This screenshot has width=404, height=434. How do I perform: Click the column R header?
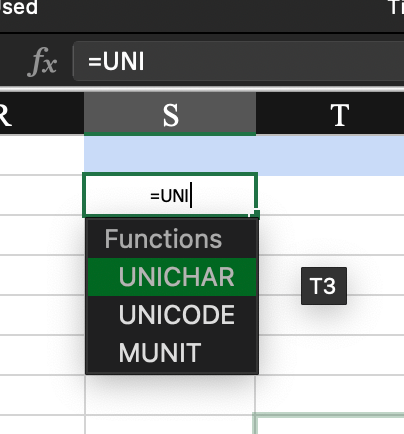pos(42,114)
